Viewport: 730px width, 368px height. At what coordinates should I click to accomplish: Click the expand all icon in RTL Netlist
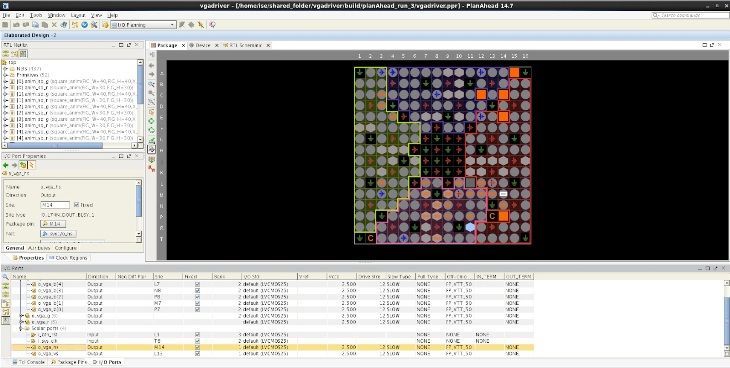(14, 54)
